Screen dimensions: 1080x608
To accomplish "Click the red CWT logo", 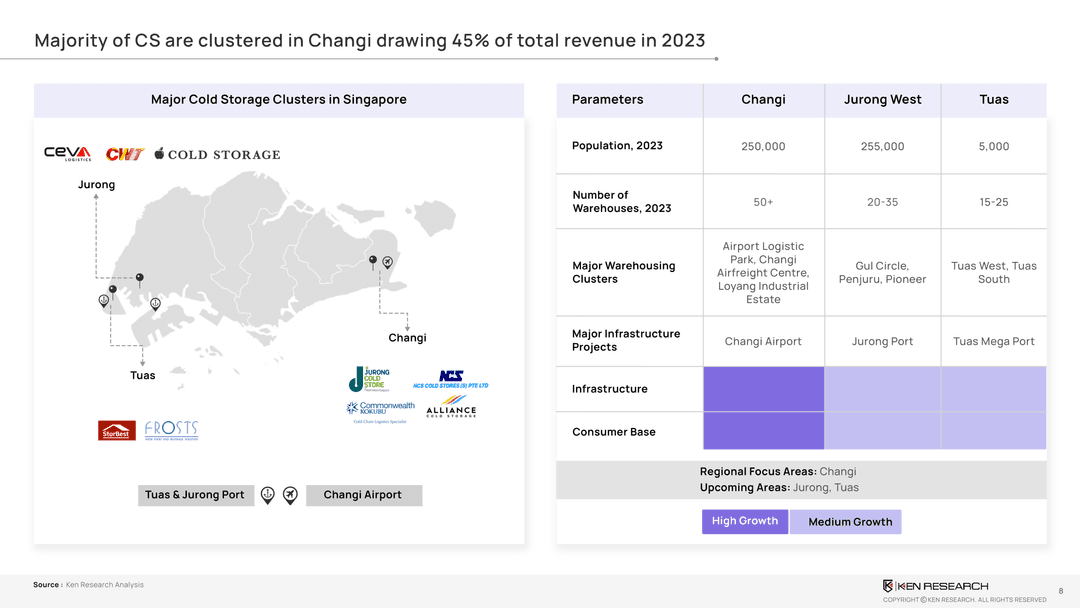I will (125, 154).
